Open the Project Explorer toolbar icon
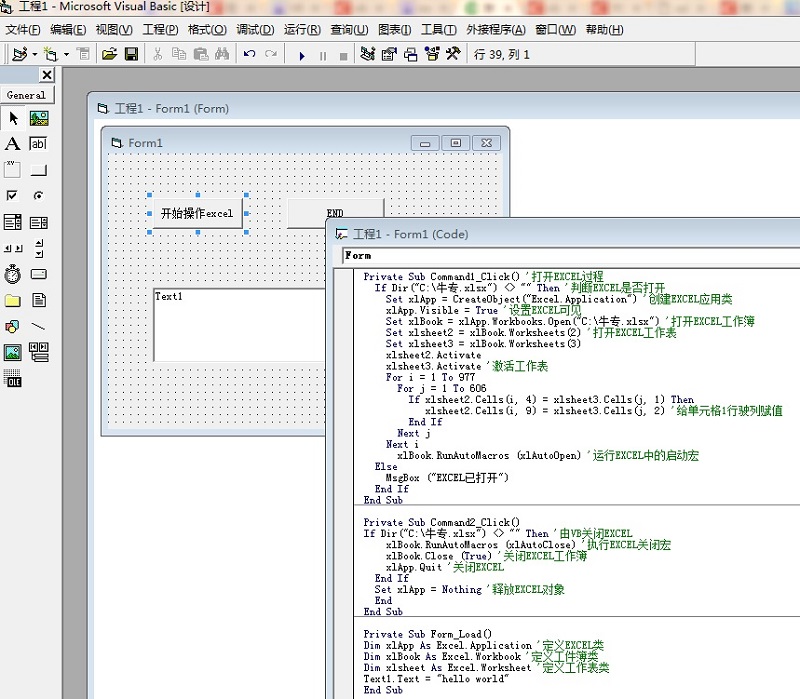 pyautogui.click(x=367, y=54)
